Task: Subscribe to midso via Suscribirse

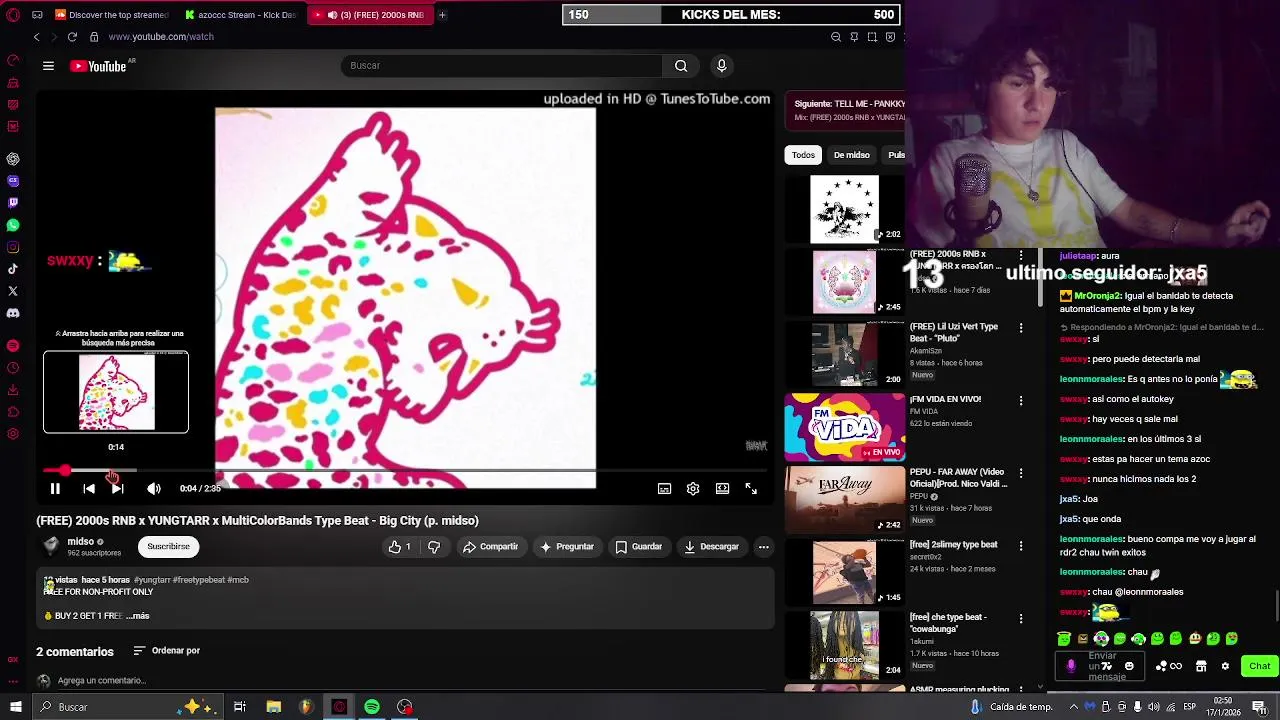Action: [168, 547]
